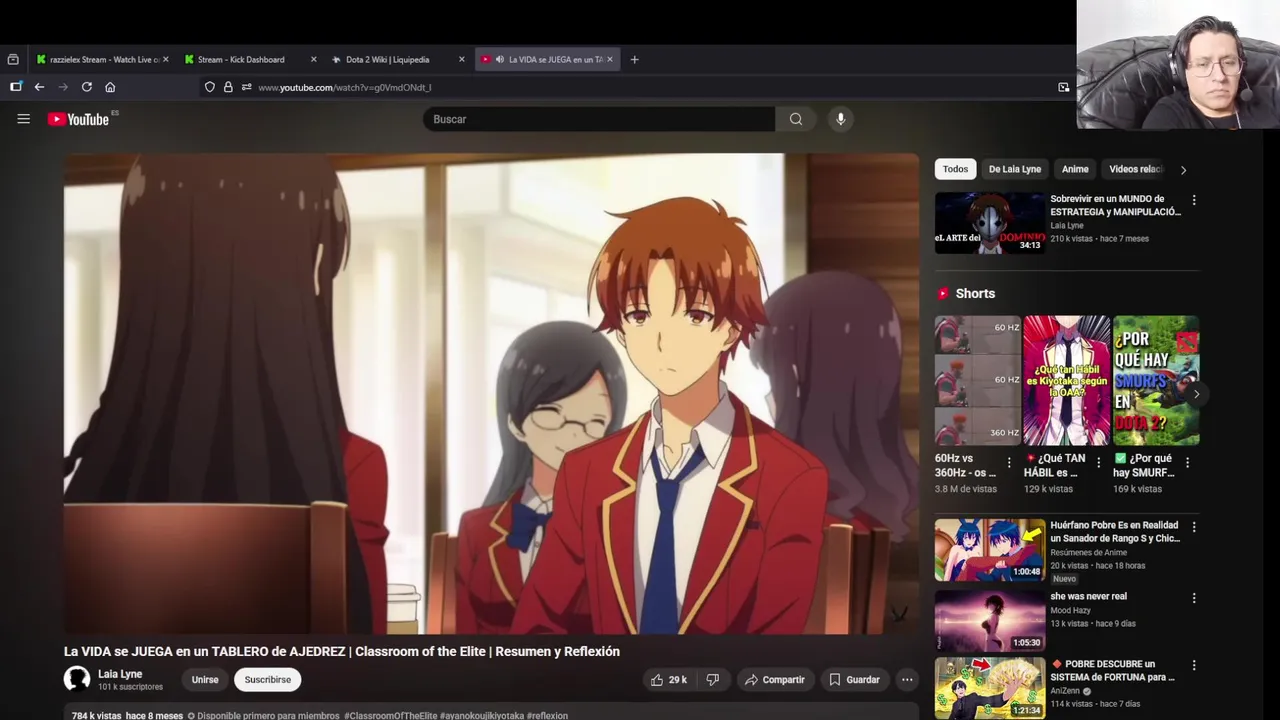Image resolution: width=1280 pixels, height=720 pixels.
Task: Open options for Huérfano Pobre video
Action: tap(1194, 526)
